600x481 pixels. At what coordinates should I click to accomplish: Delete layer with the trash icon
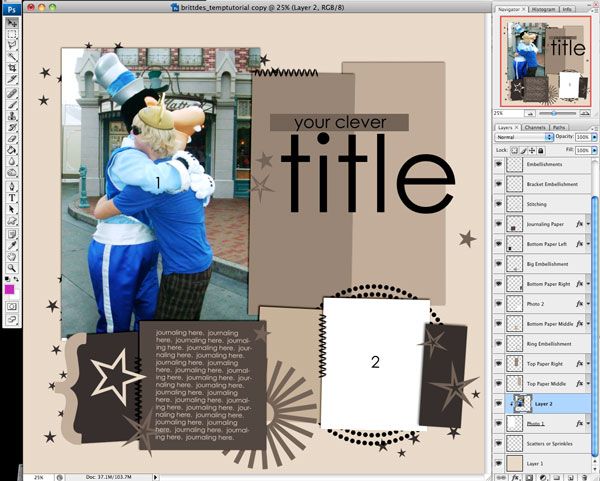pyautogui.click(x=584, y=478)
